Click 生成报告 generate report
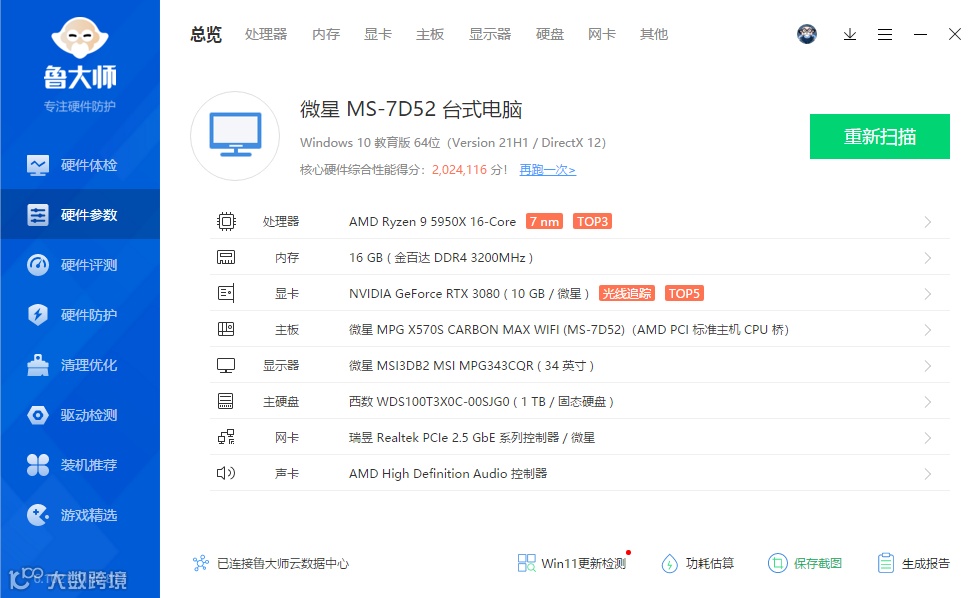Viewport: 979px width, 598px height. (913, 564)
